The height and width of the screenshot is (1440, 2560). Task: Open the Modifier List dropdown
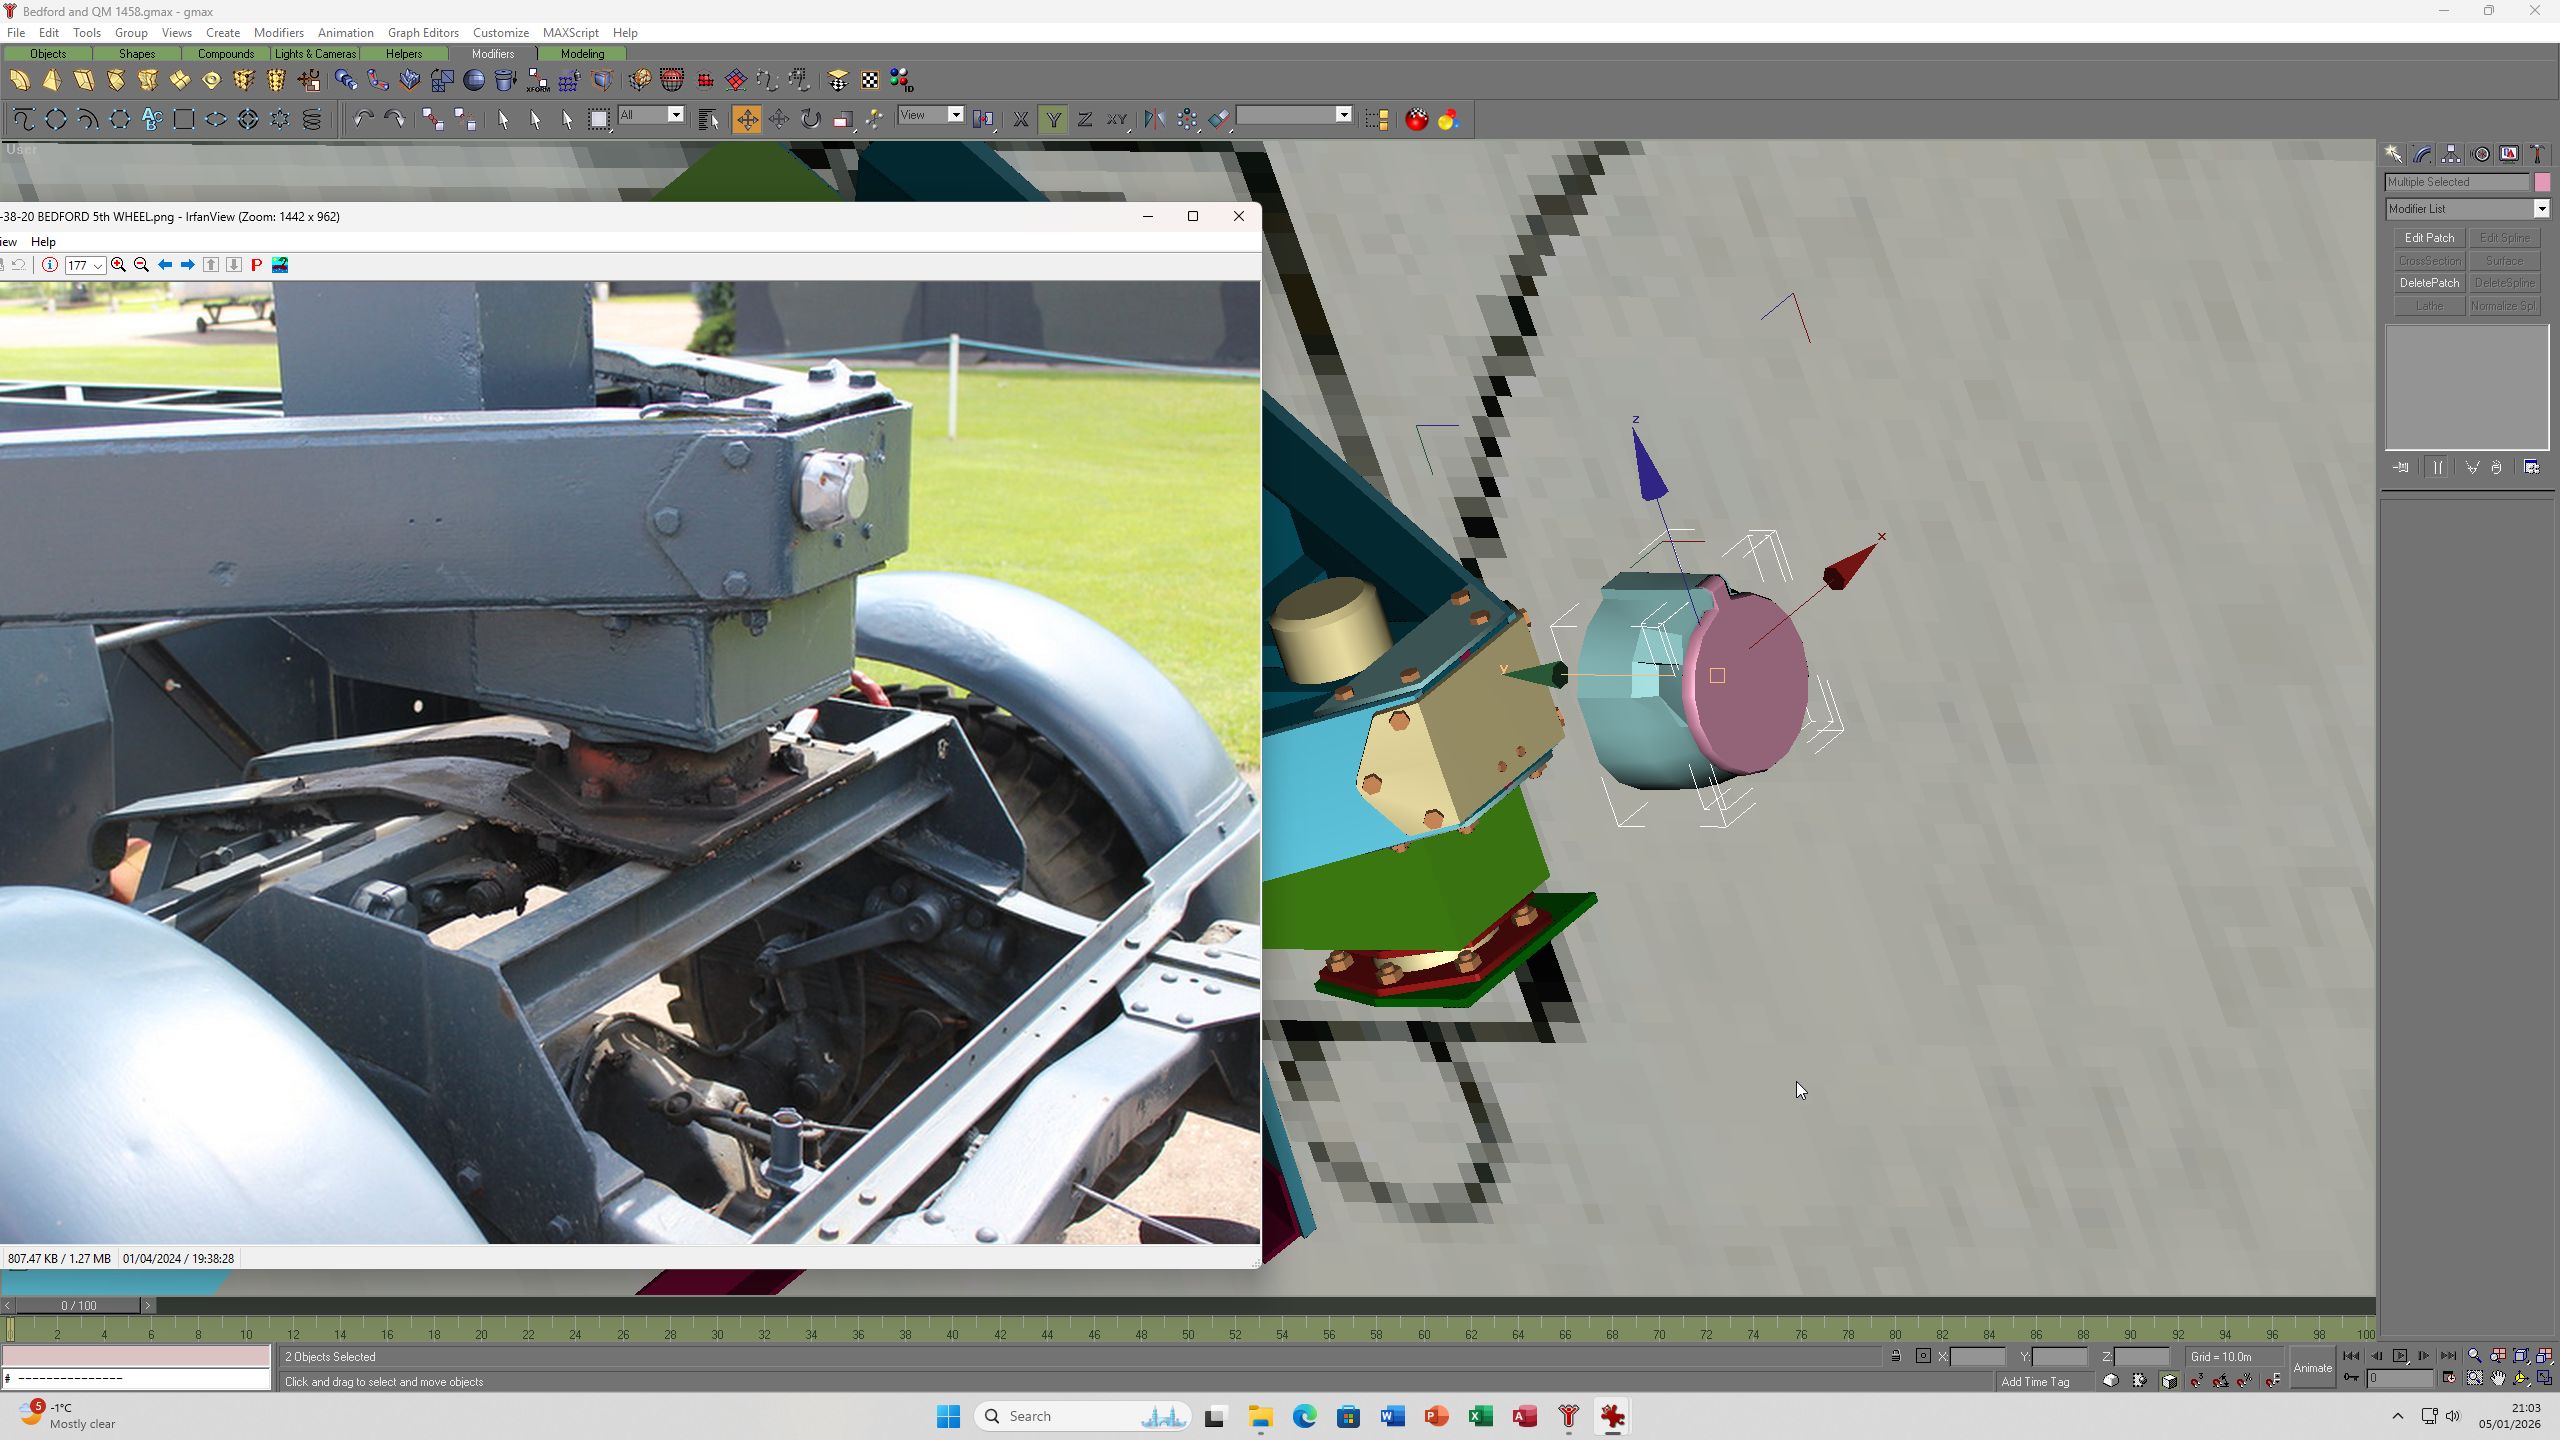pyautogui.click(x=2467, y=209)
